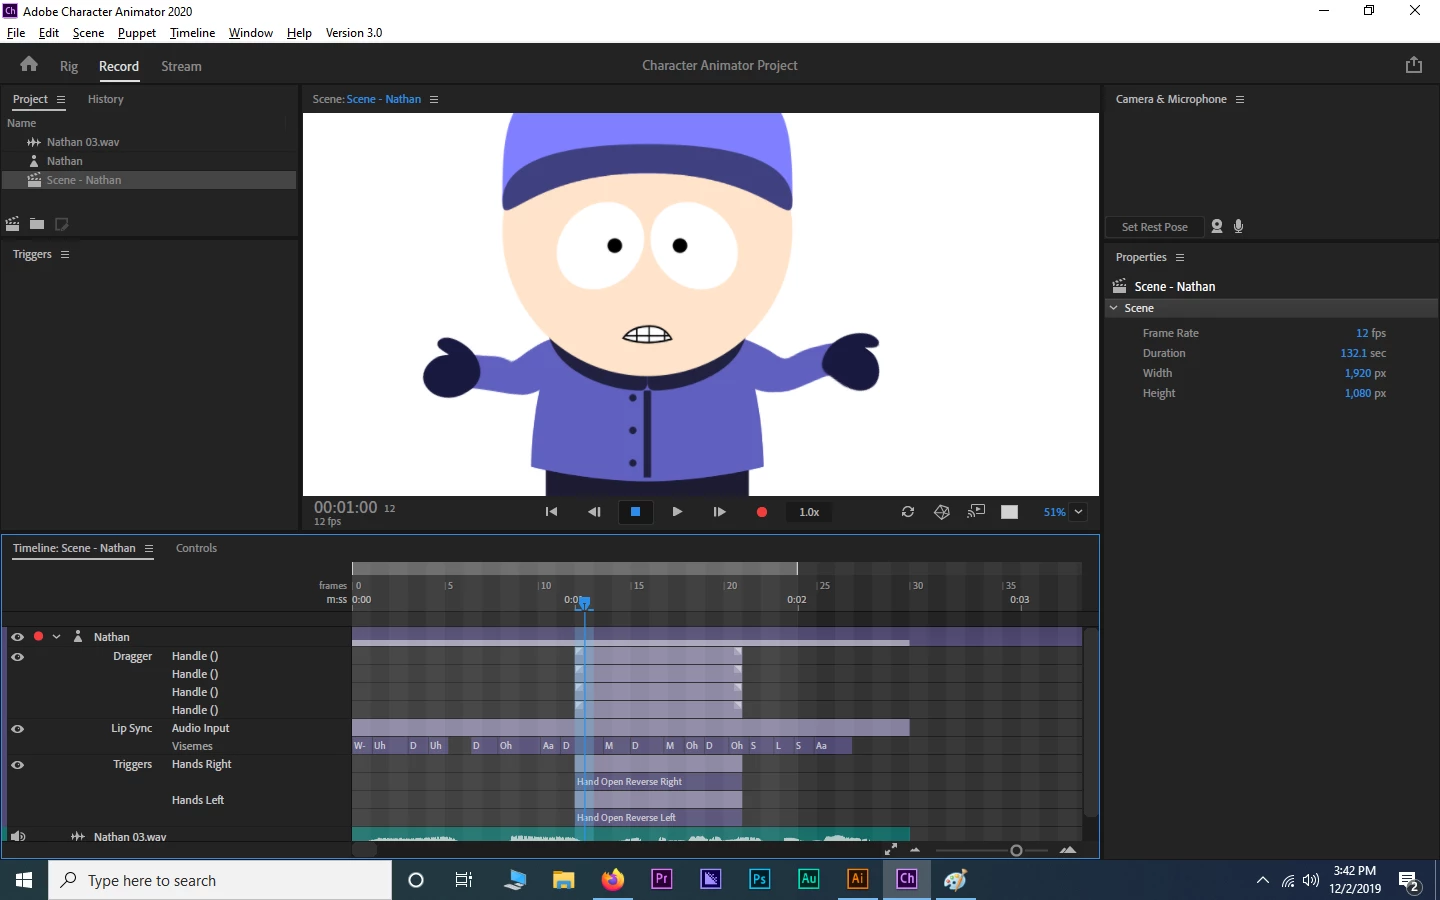Click the new folder icon in Project panel
Viewport: 1440px width, 900px height.
(37, 224)
